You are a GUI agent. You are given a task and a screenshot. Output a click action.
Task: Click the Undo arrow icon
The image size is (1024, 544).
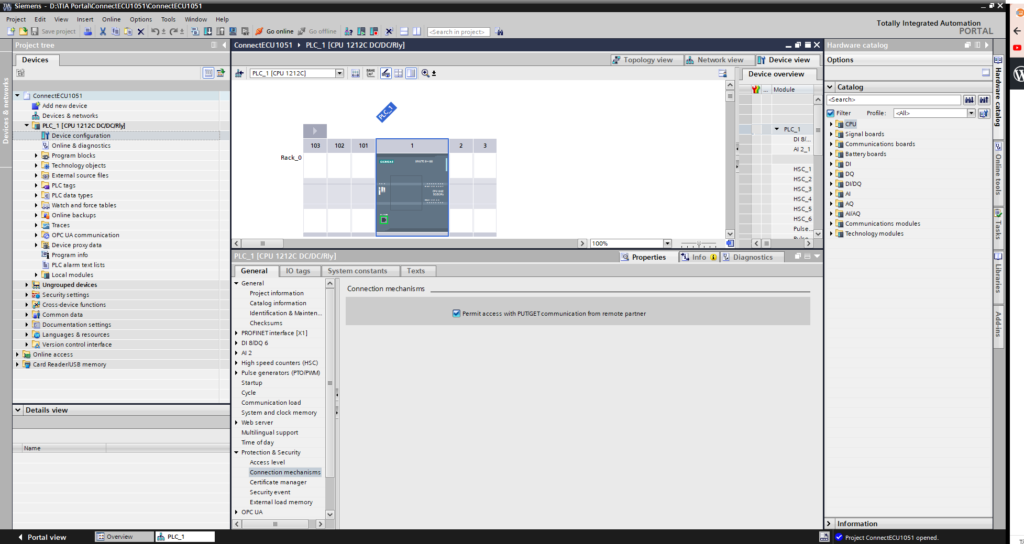155,31
